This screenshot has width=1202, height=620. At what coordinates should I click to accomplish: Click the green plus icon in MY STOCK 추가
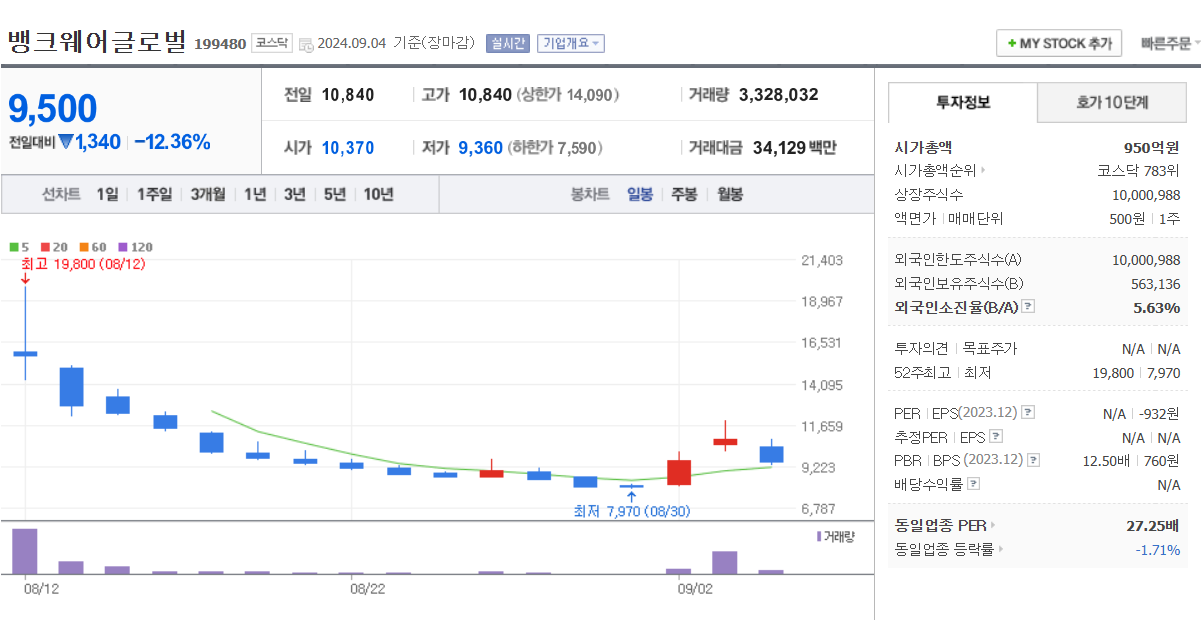[1012, 44]
